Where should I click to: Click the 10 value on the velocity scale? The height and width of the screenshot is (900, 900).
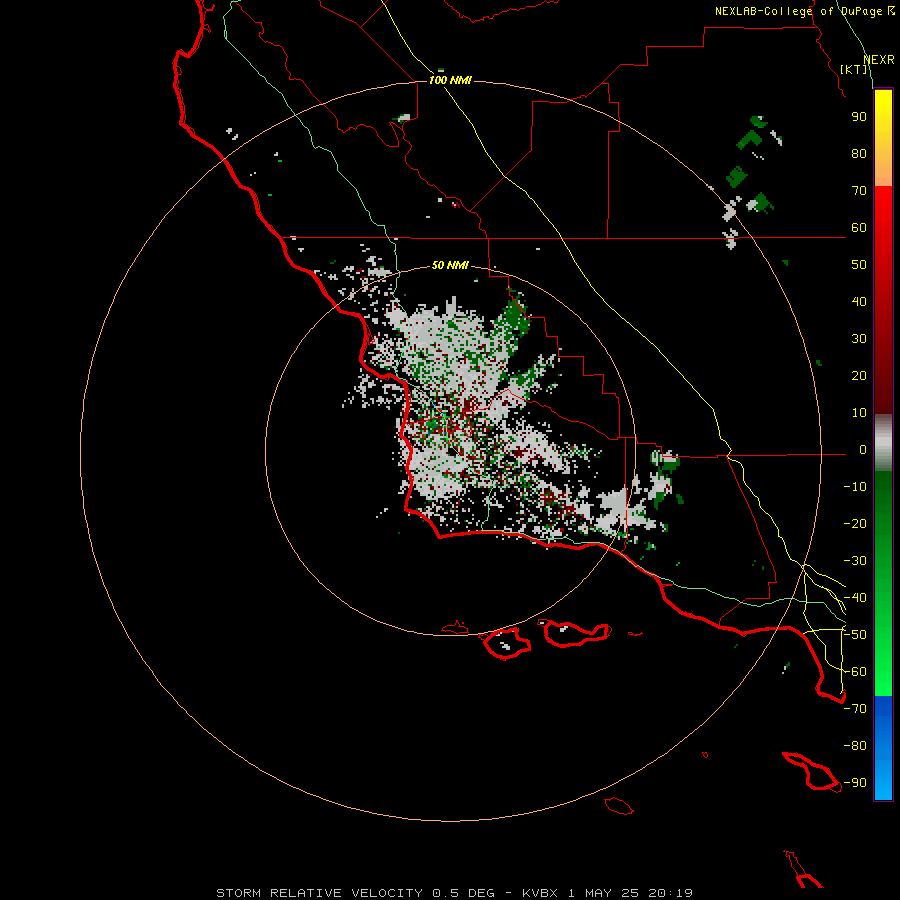pos(859,413)
